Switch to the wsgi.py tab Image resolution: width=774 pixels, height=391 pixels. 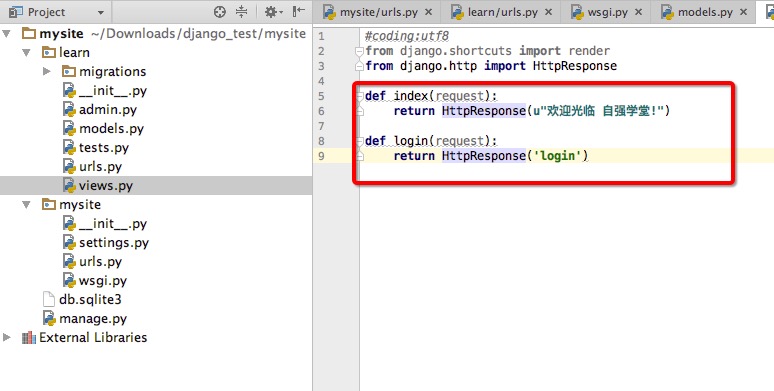click(x=607, y=12)
